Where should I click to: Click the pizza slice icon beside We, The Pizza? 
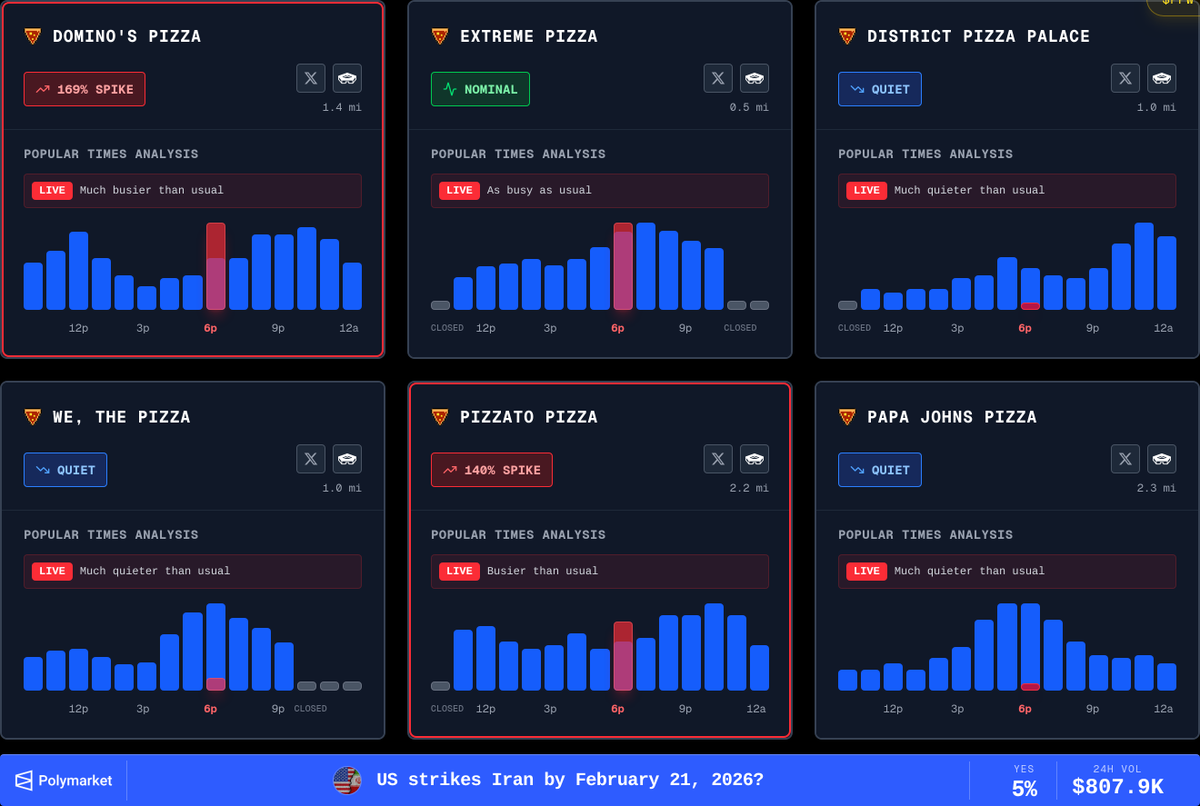(x=33, y=417)
